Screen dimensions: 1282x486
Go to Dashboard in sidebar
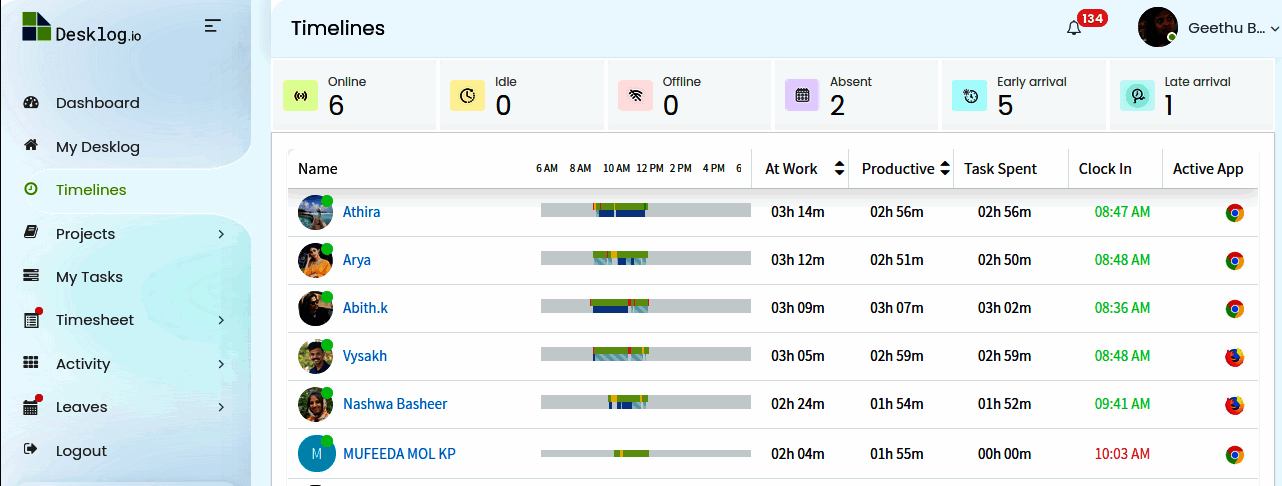coord(97,103)
